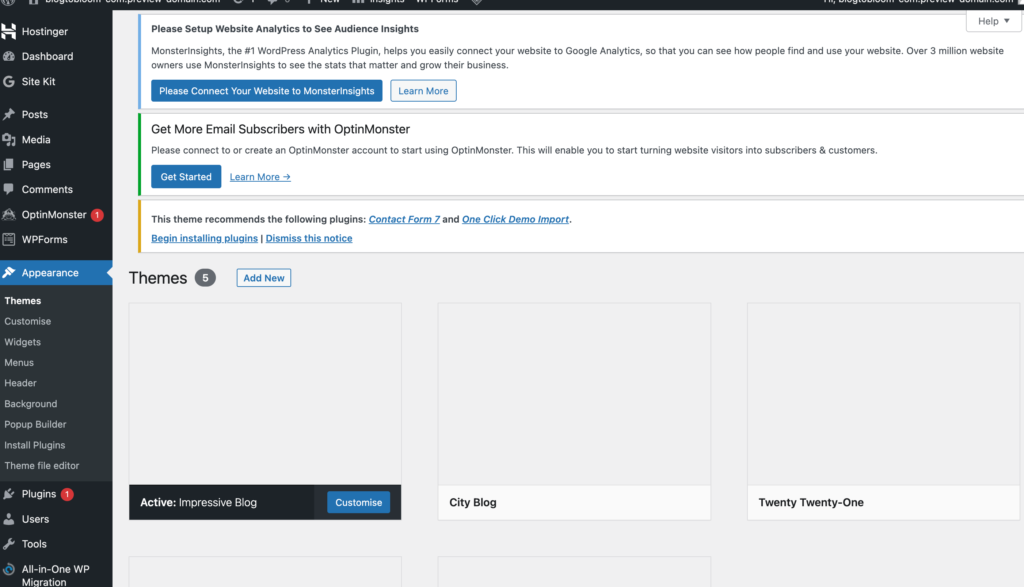Click the Tools wrench icon
The width and height of the screenshot is (1024, 587).
tap(8, 544)
